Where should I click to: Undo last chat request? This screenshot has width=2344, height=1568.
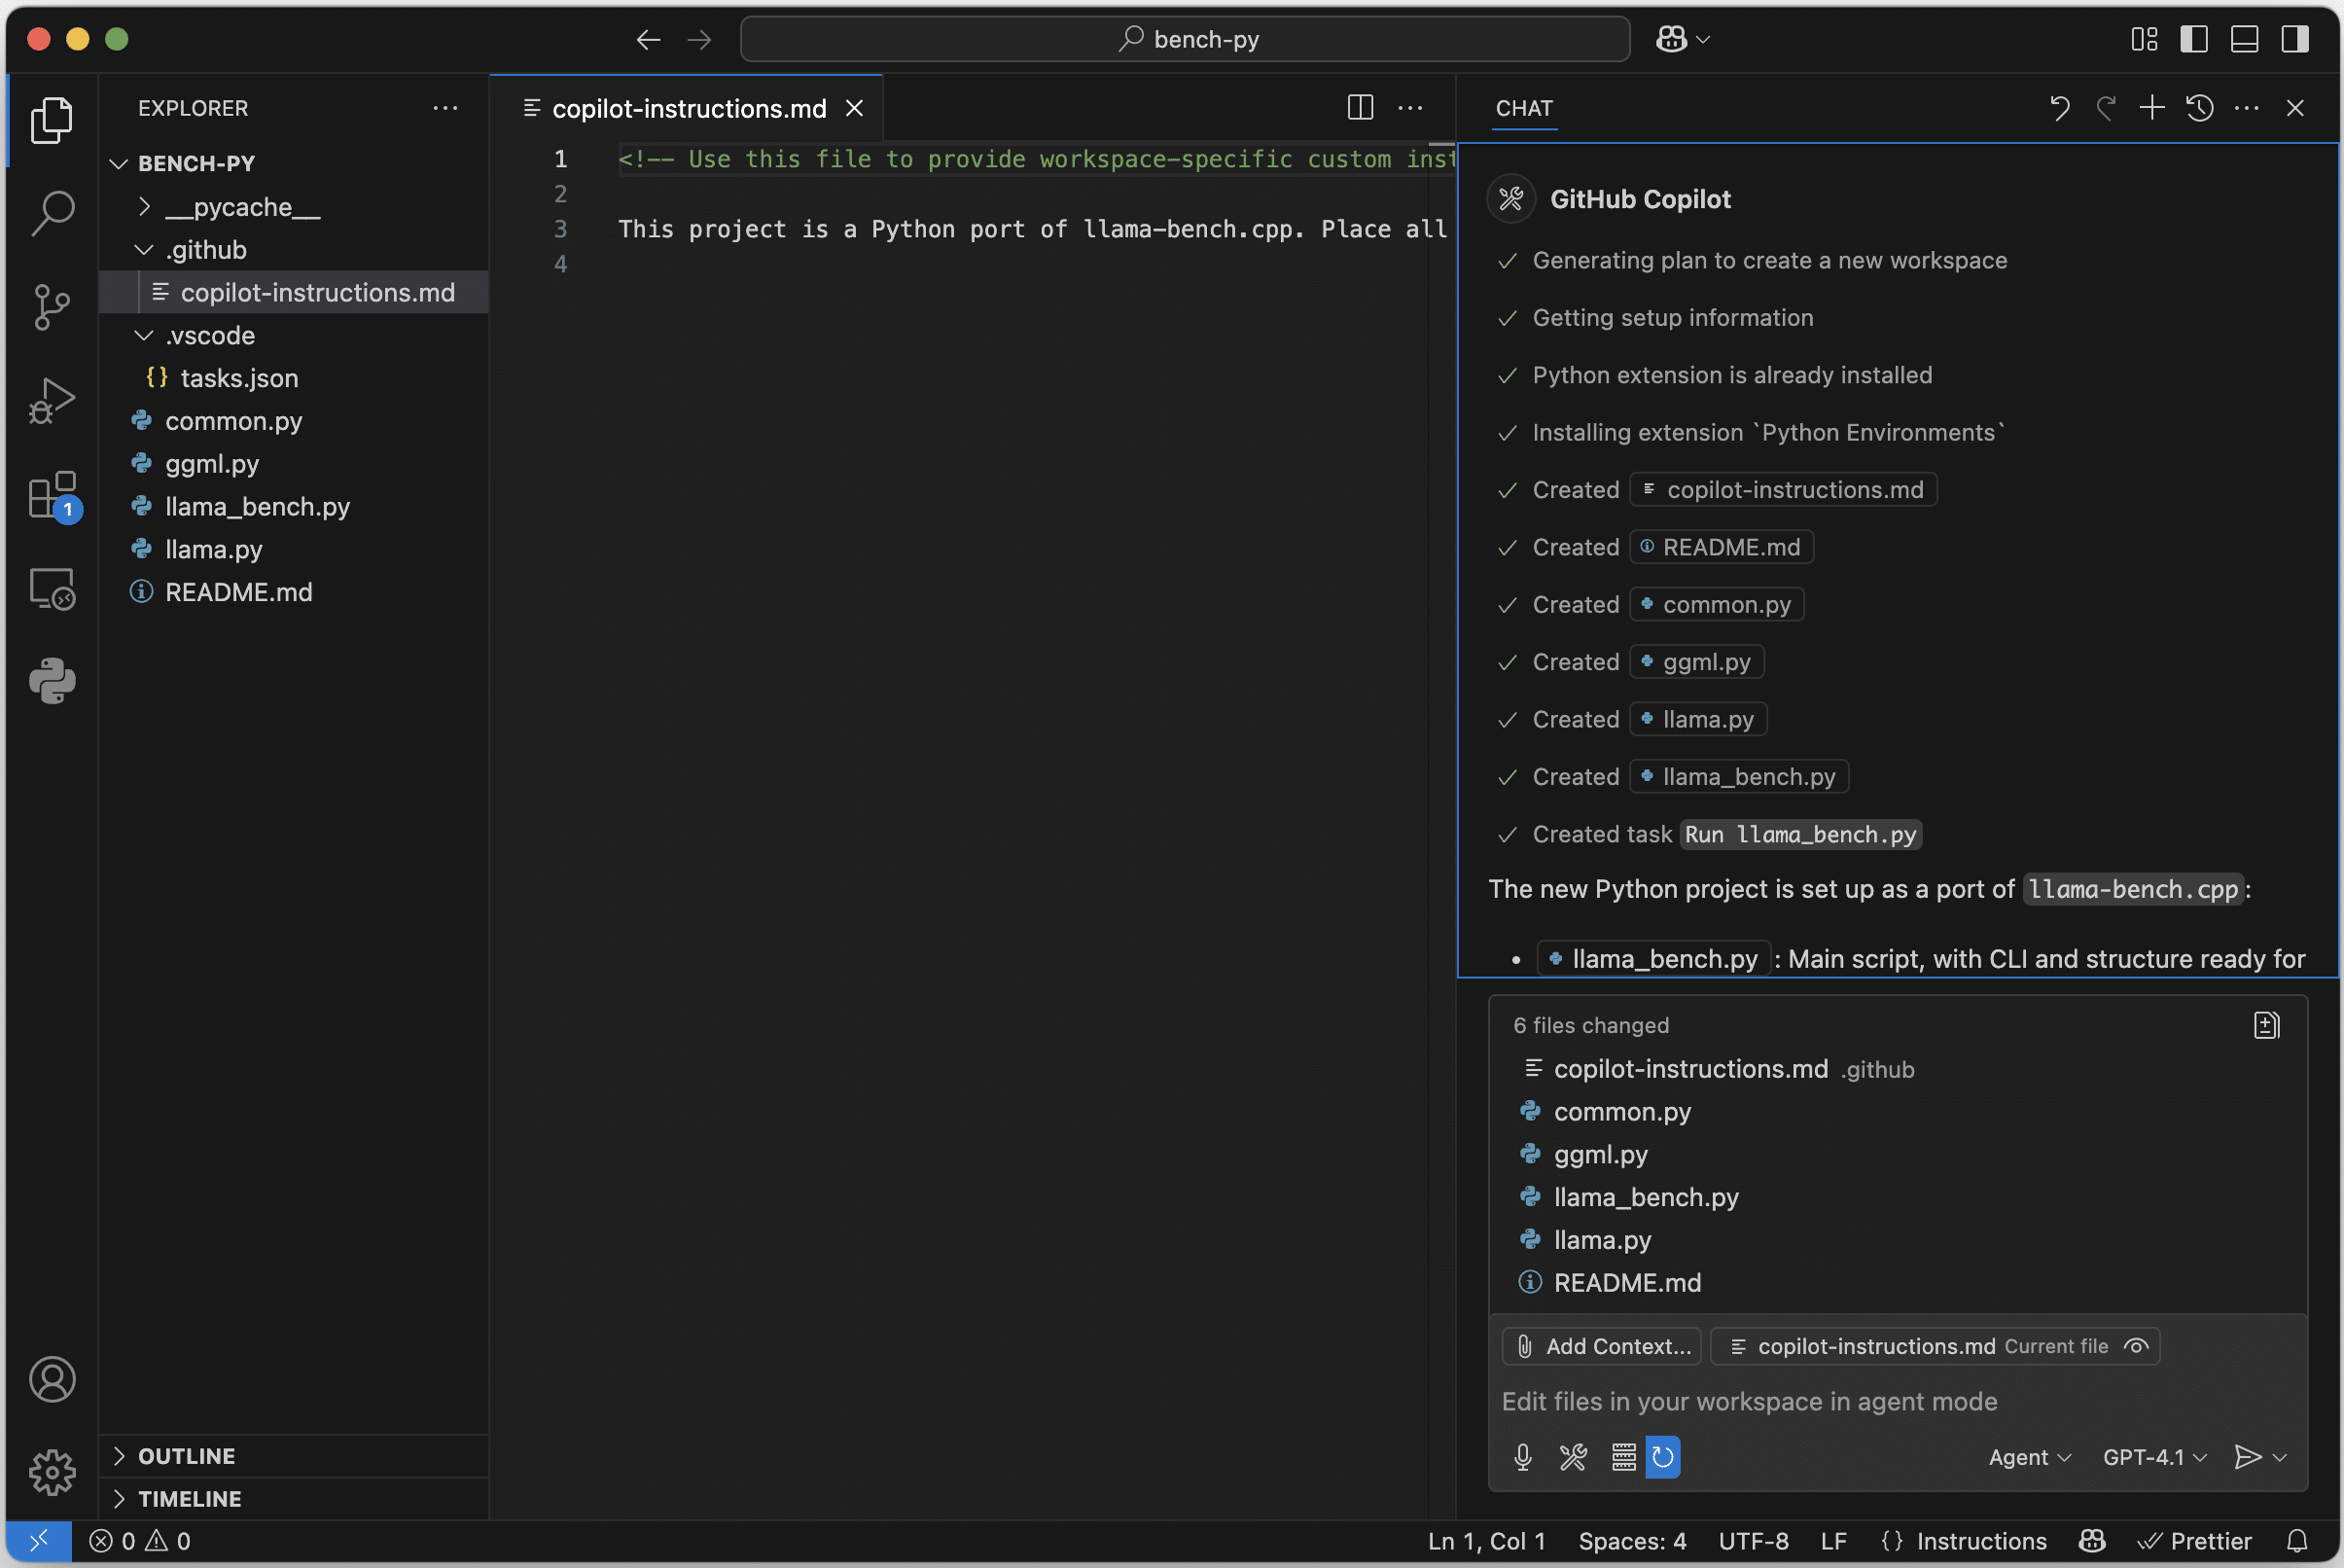pos(2059,107)
